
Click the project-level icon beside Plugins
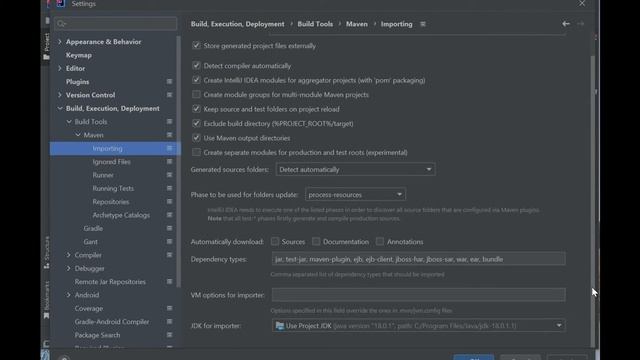point(169,82)
